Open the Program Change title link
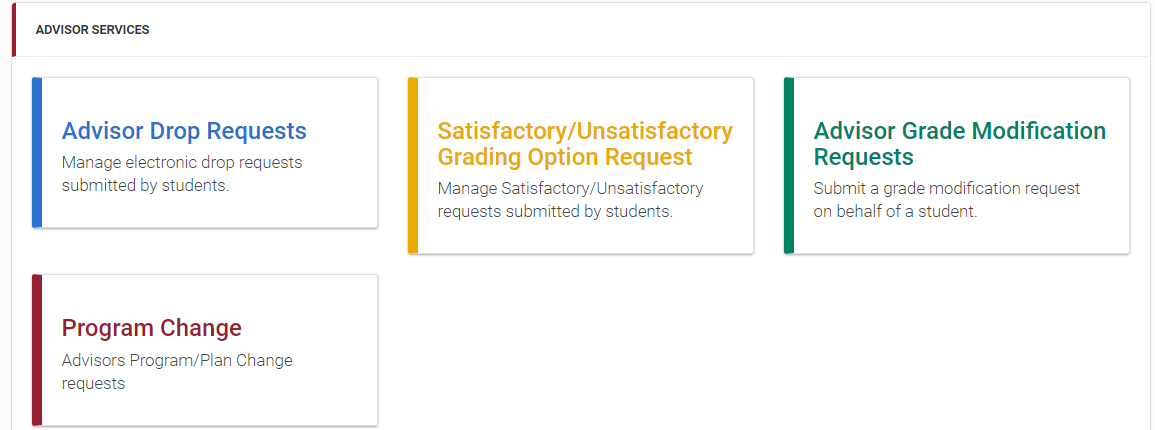Screen dimensions: 1155x430 (x=152, y=328)
